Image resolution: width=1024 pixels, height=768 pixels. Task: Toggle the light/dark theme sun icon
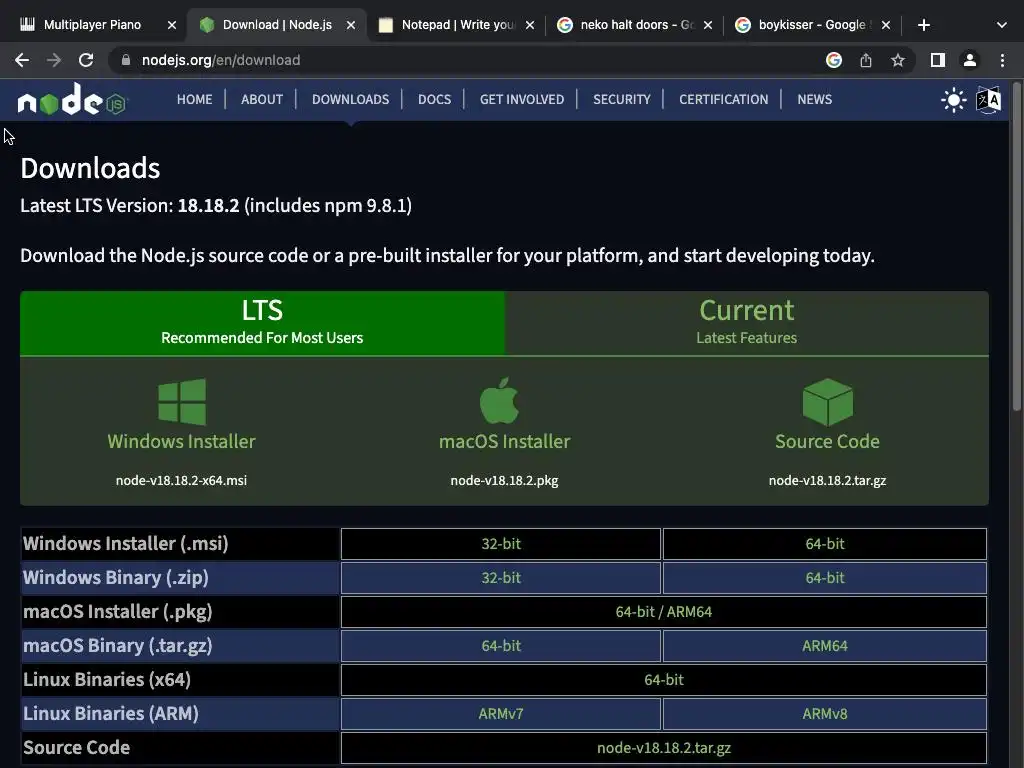pyautogui.click(x=953, y=100)
